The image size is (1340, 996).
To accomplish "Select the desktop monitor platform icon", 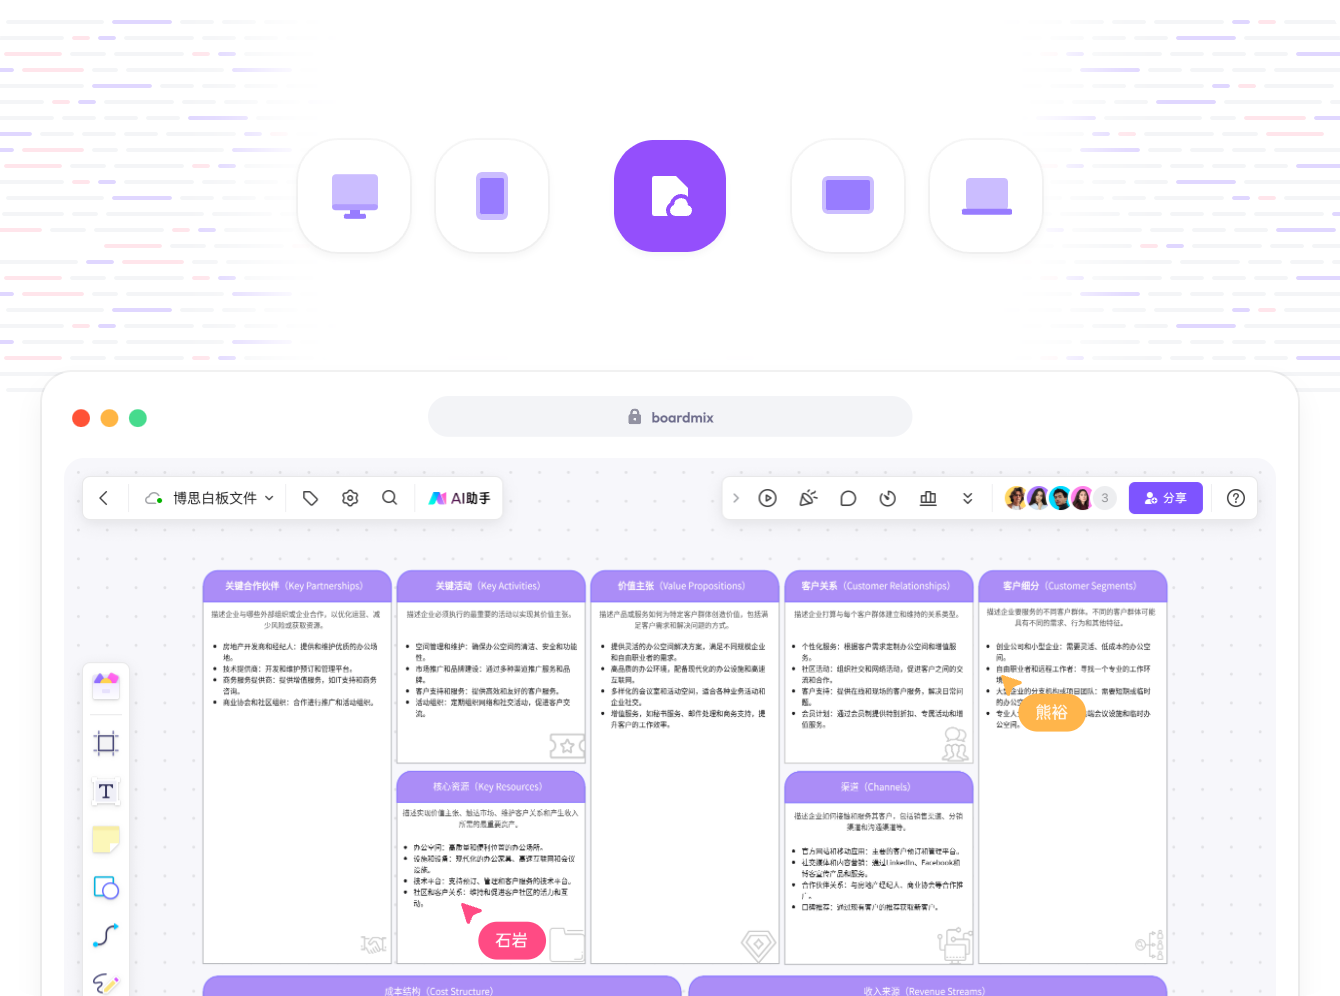I will (354, 196).
